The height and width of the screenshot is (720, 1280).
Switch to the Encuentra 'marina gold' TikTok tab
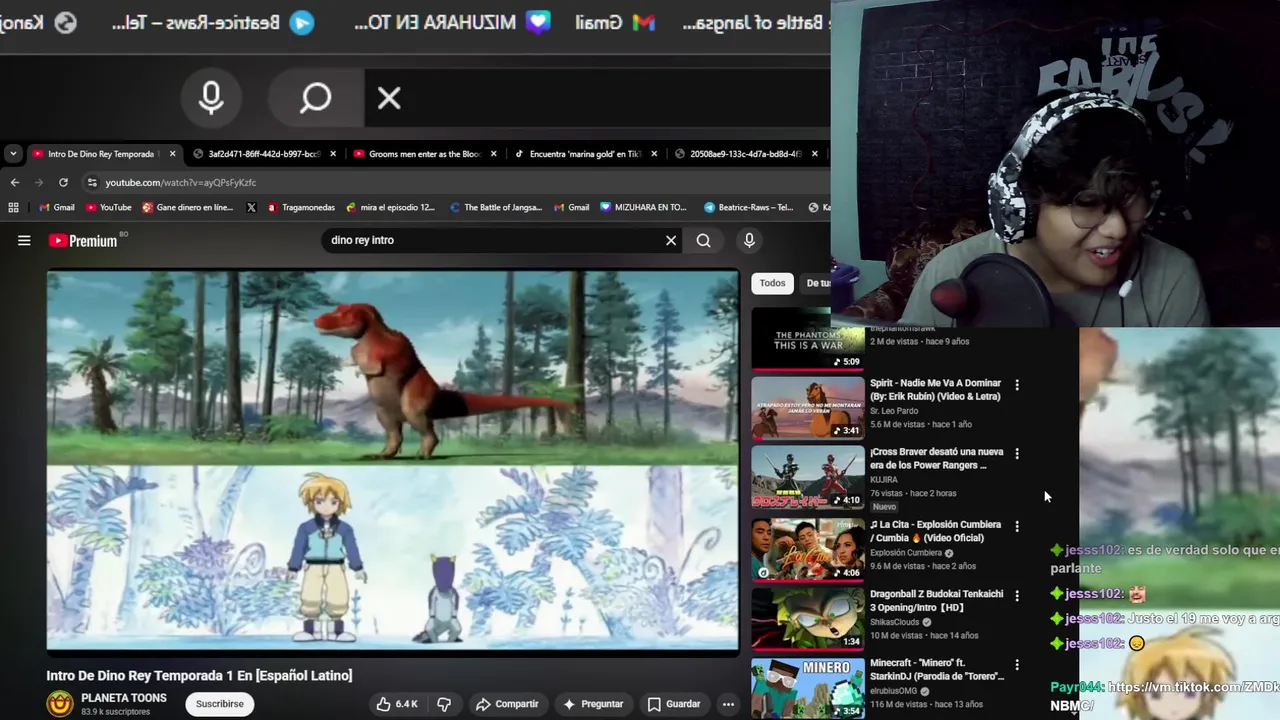577,154
